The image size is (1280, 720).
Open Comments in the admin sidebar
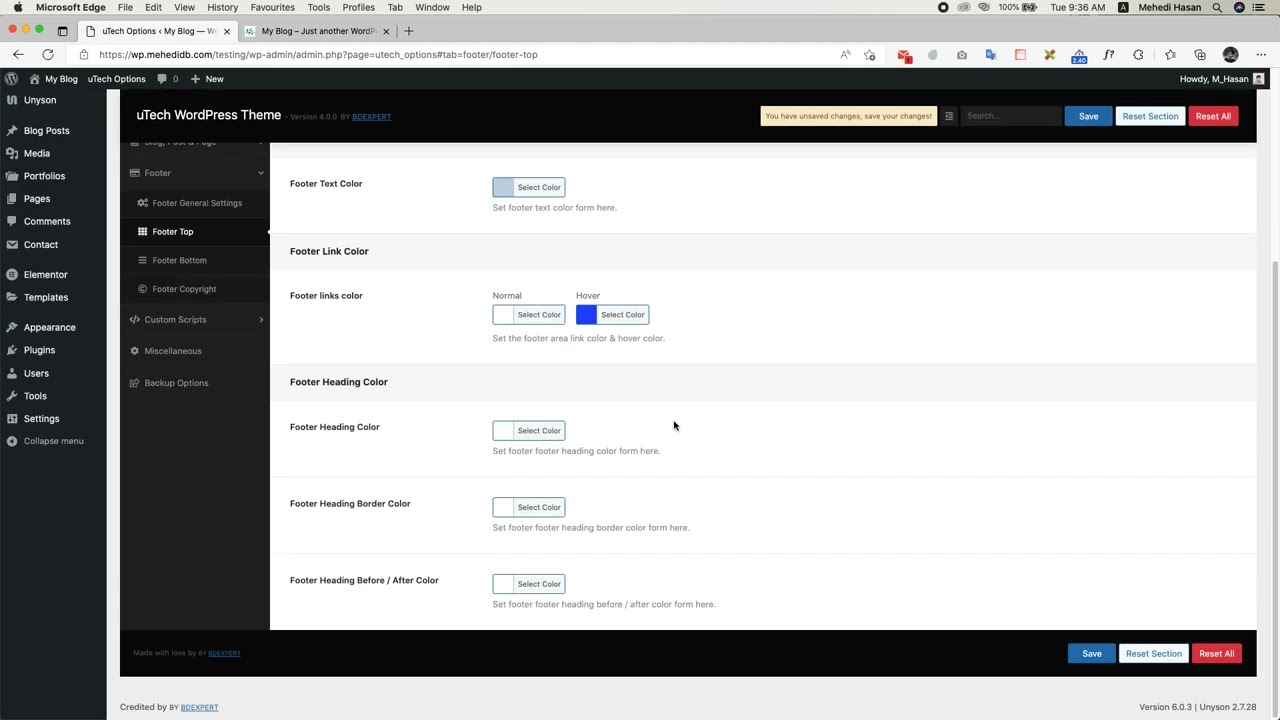pyautogui.click(x=47, y=221)
